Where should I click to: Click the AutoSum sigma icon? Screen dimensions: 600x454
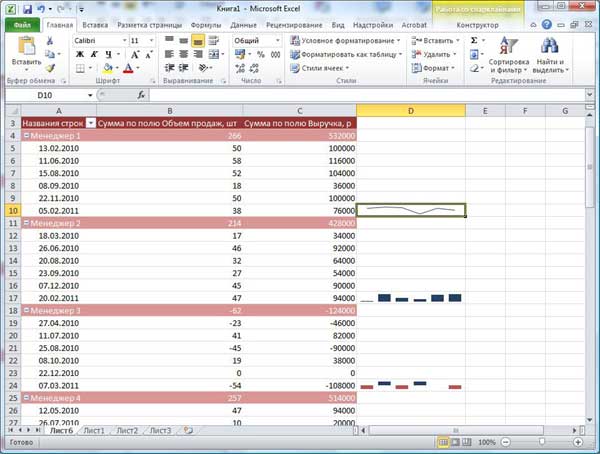coord(474,41)
